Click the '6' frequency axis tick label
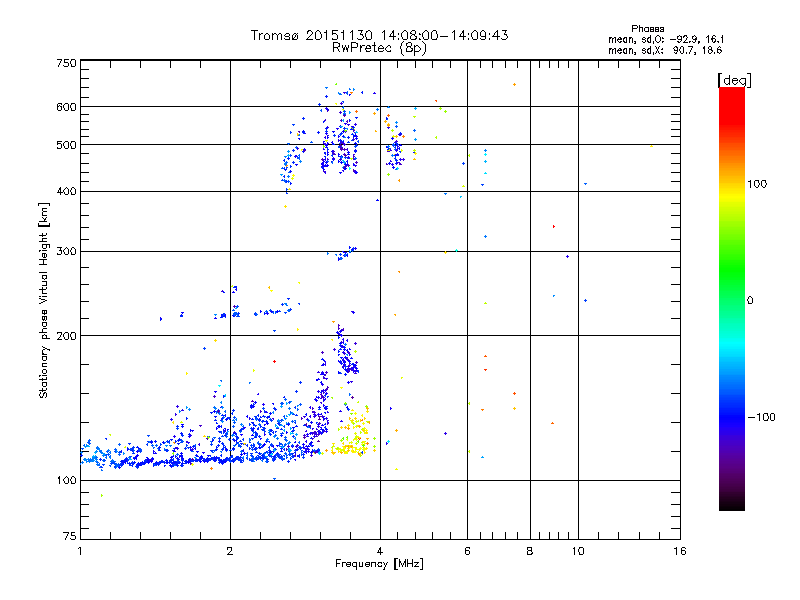Screen dimensions: 800x600 [467, 551]
